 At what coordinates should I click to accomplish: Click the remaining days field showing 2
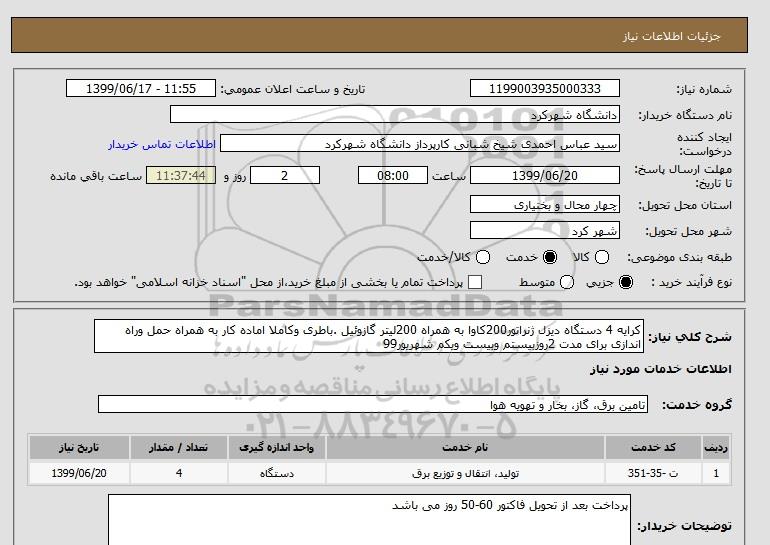(x=285, y=176)
